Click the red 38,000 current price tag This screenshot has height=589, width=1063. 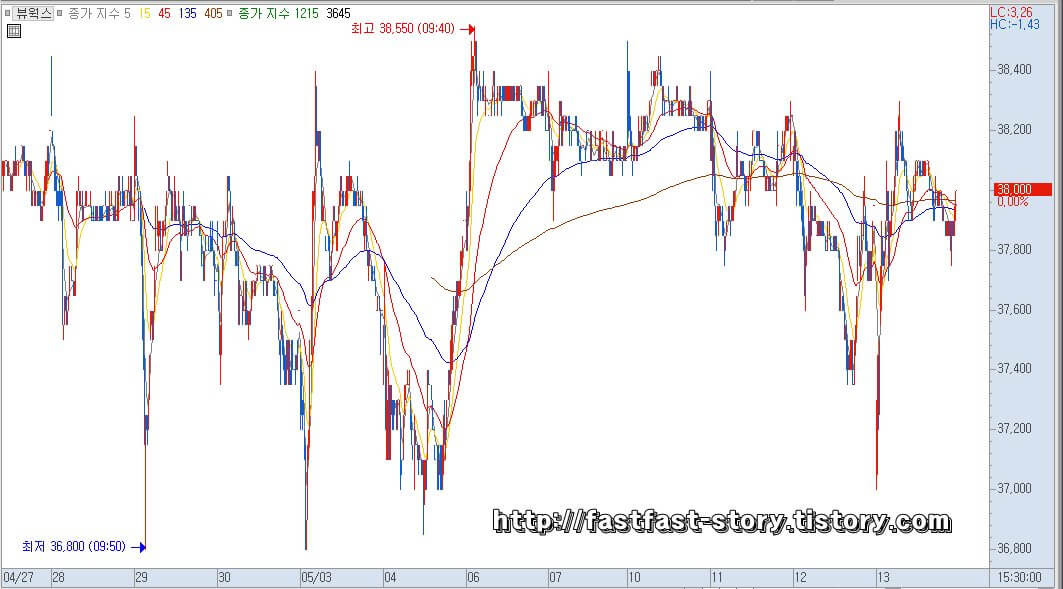pos(1023,189)
